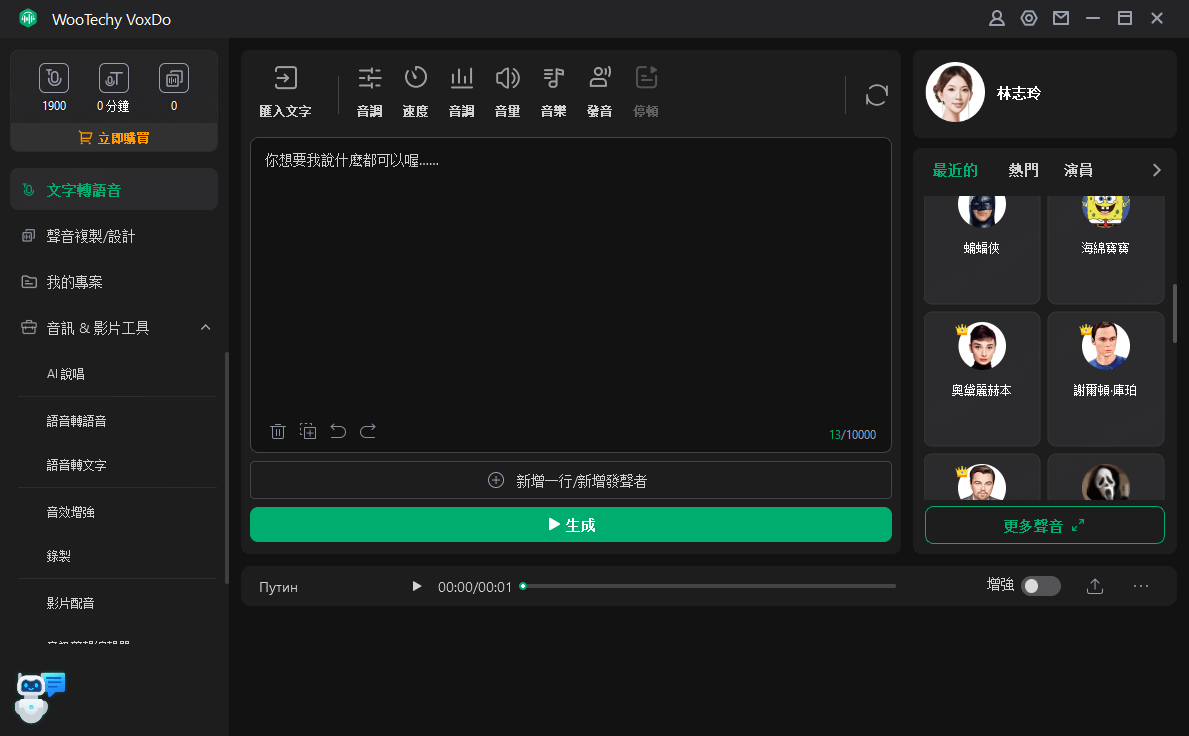Image resolution: width=1189 pixels, height=736 pixels.
Task: Open the mail message icon
Action: (1061, 18)
